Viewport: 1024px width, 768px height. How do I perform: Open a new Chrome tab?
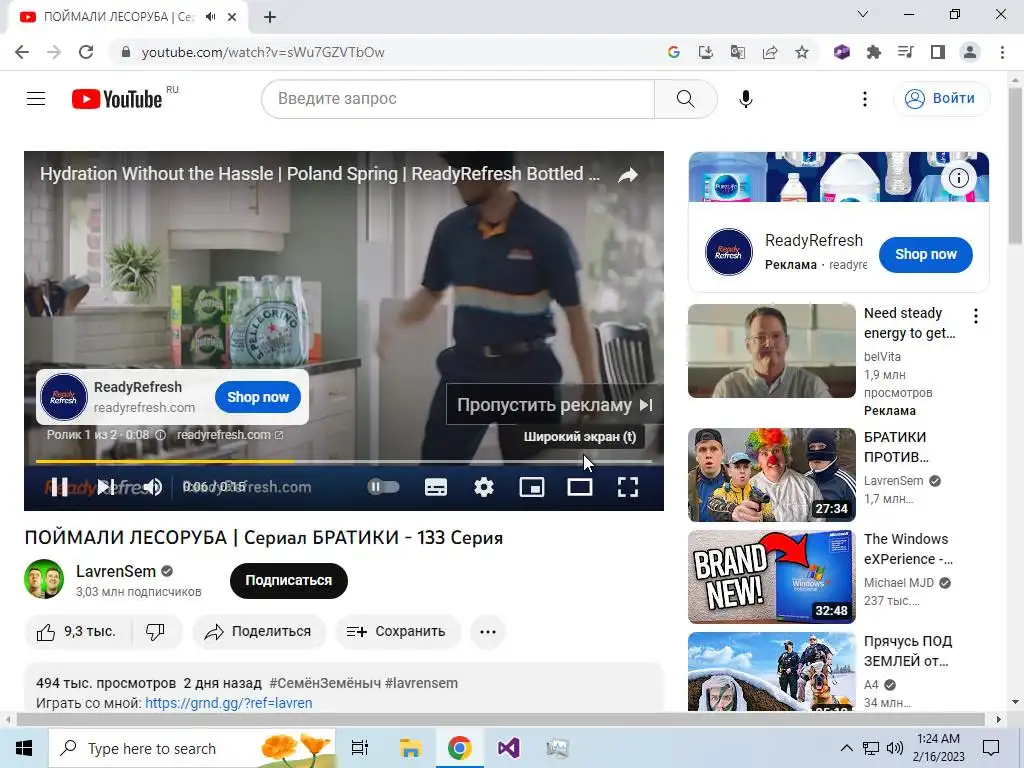pos(270,18)
